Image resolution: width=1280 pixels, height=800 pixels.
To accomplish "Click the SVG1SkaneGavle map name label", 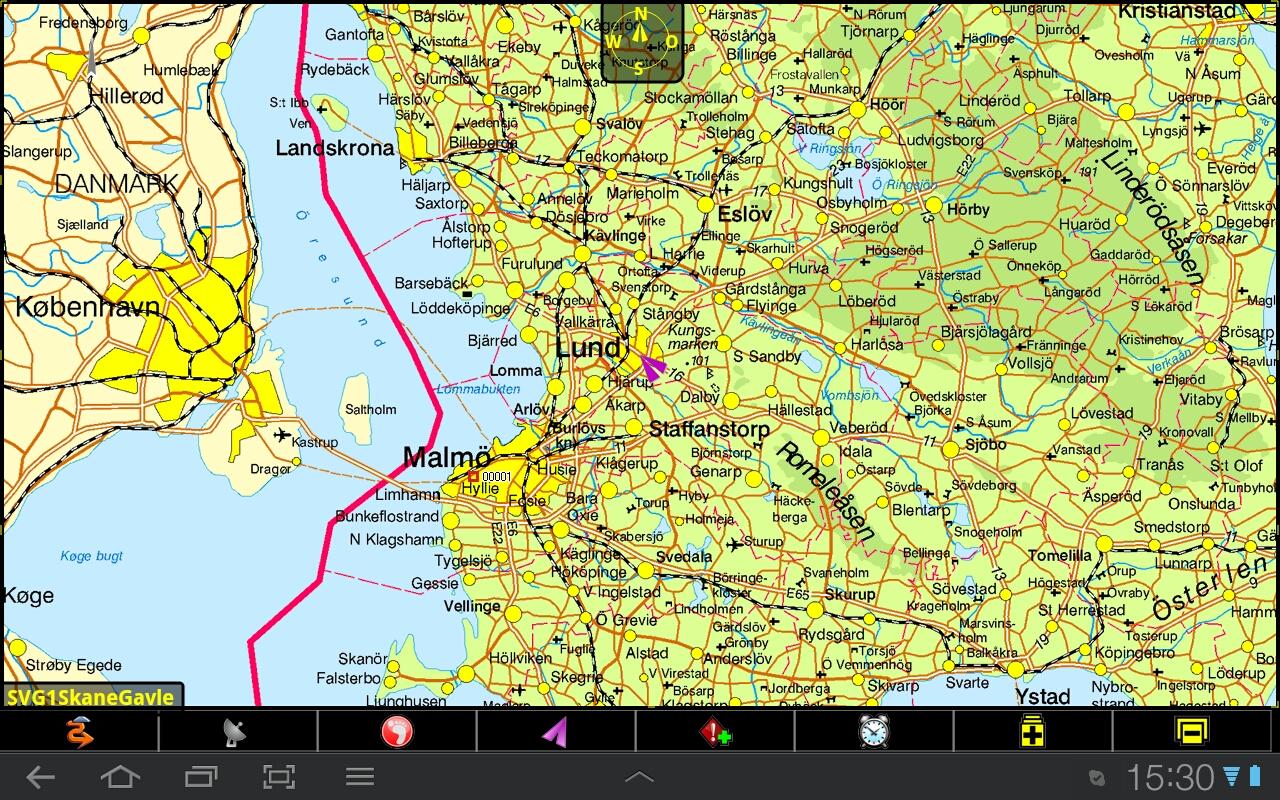I will coord(92,698).
